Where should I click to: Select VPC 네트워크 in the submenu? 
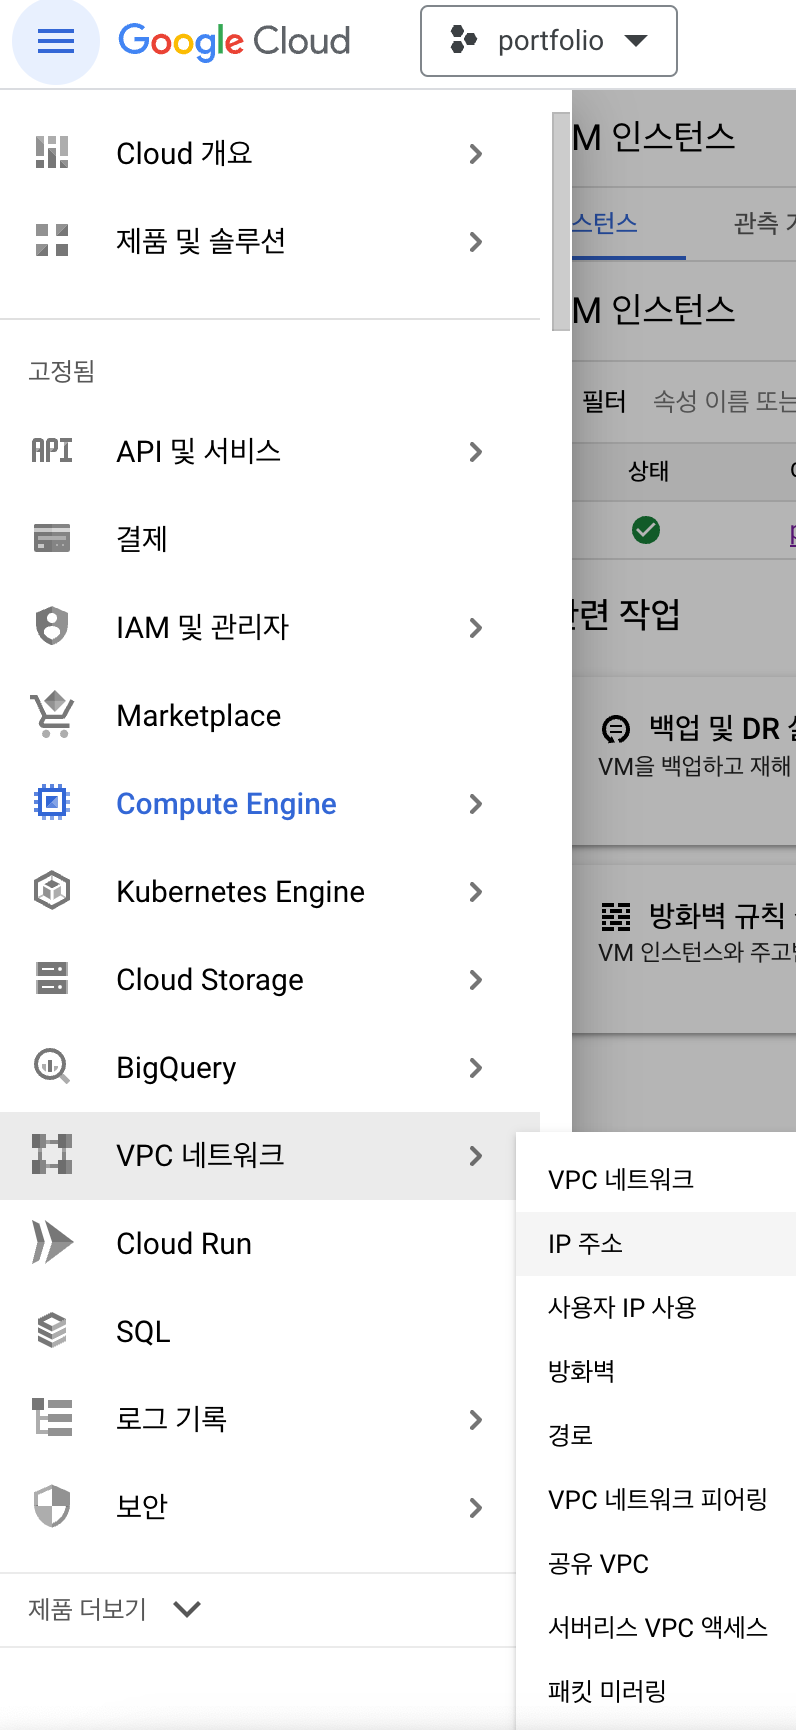tap(655, 1180)
